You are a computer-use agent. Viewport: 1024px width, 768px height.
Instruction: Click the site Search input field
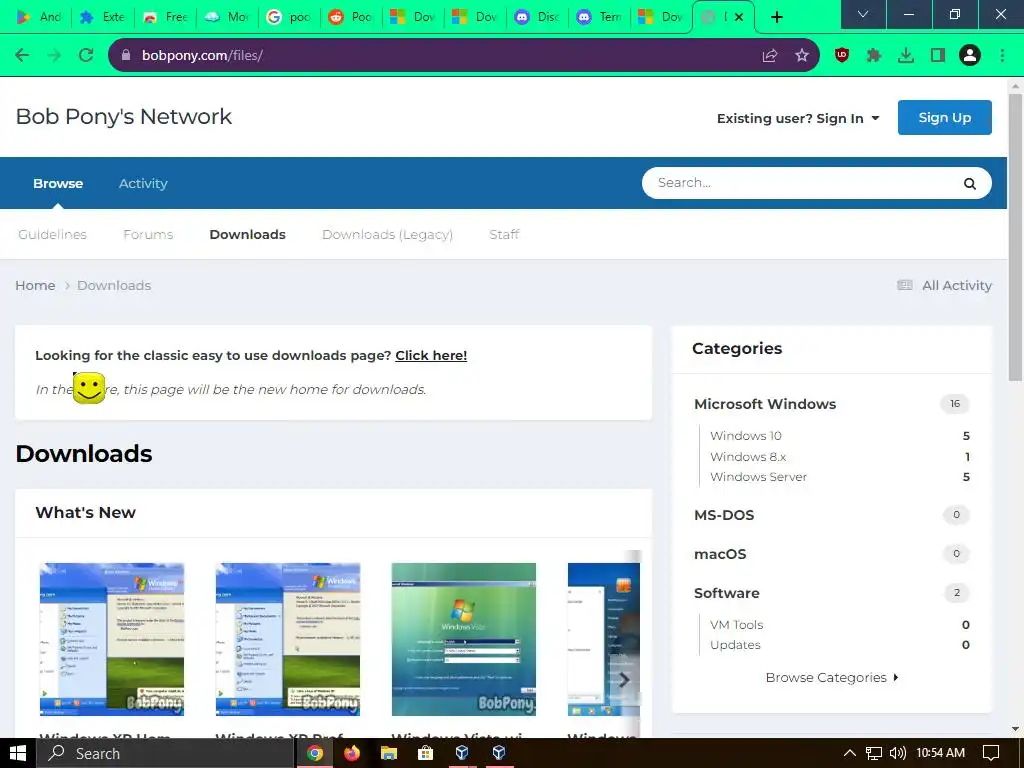(x=803, y=183)
